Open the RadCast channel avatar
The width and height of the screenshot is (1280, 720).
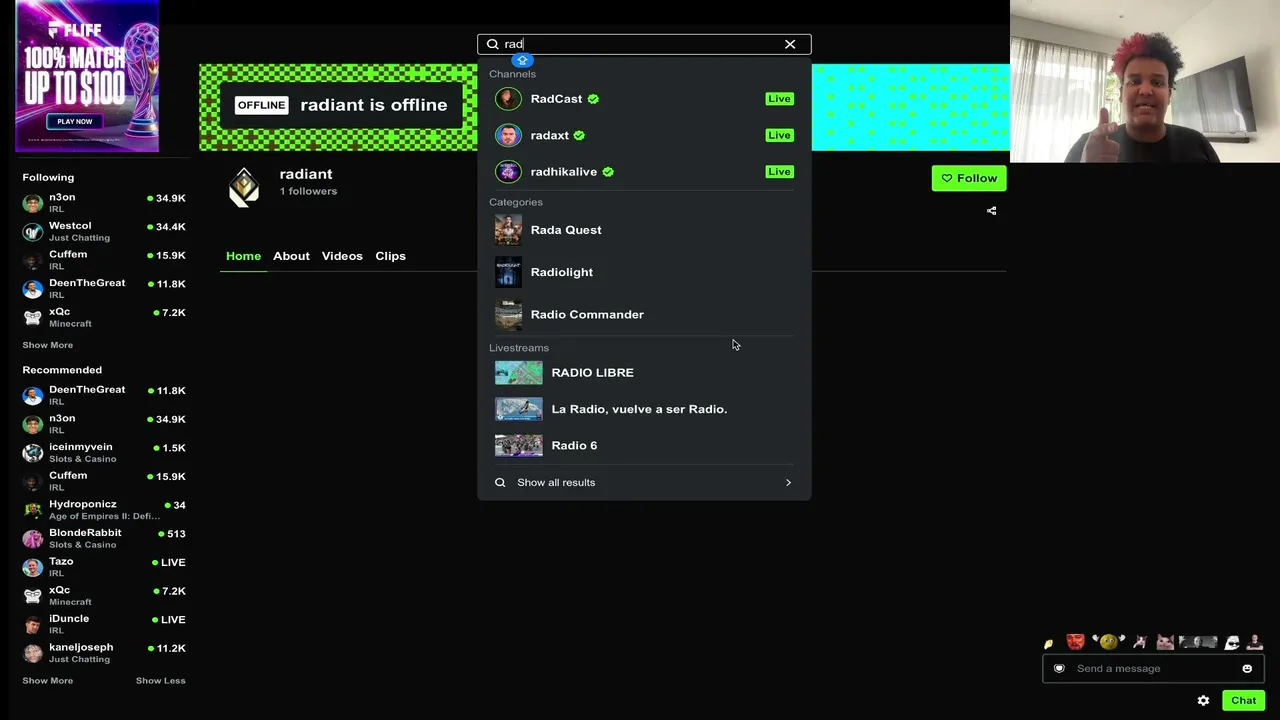tap(508, 99)
